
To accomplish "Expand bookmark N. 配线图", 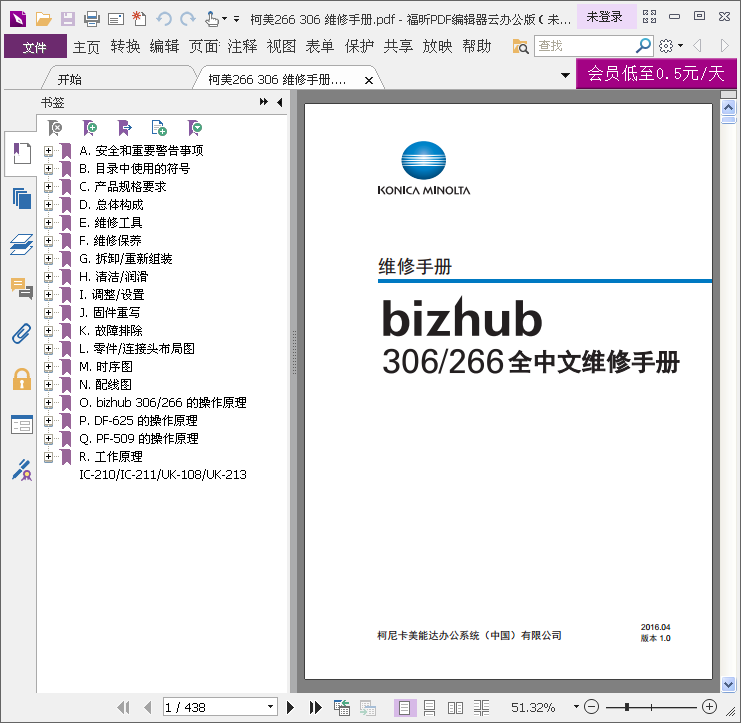I will coord(48,385).
